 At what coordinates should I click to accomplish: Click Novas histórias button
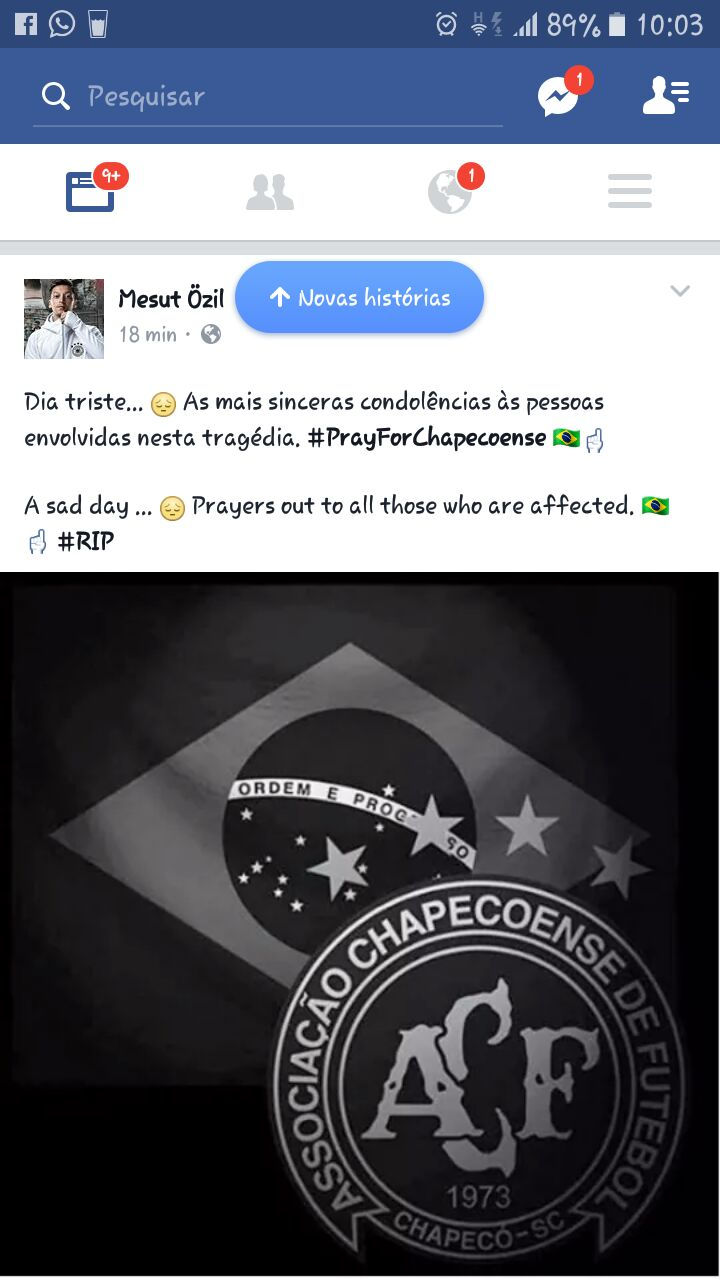point(360,297)
